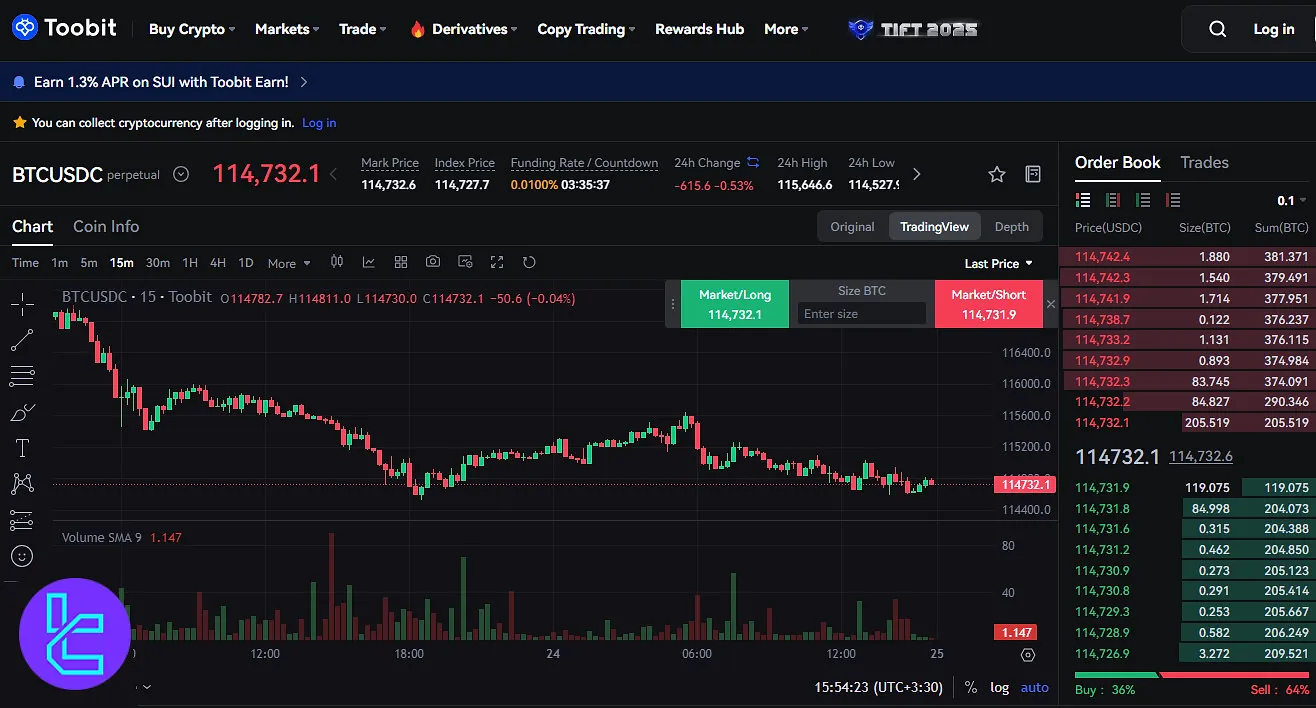Click Log in button in header

(x=1273, y=29)
